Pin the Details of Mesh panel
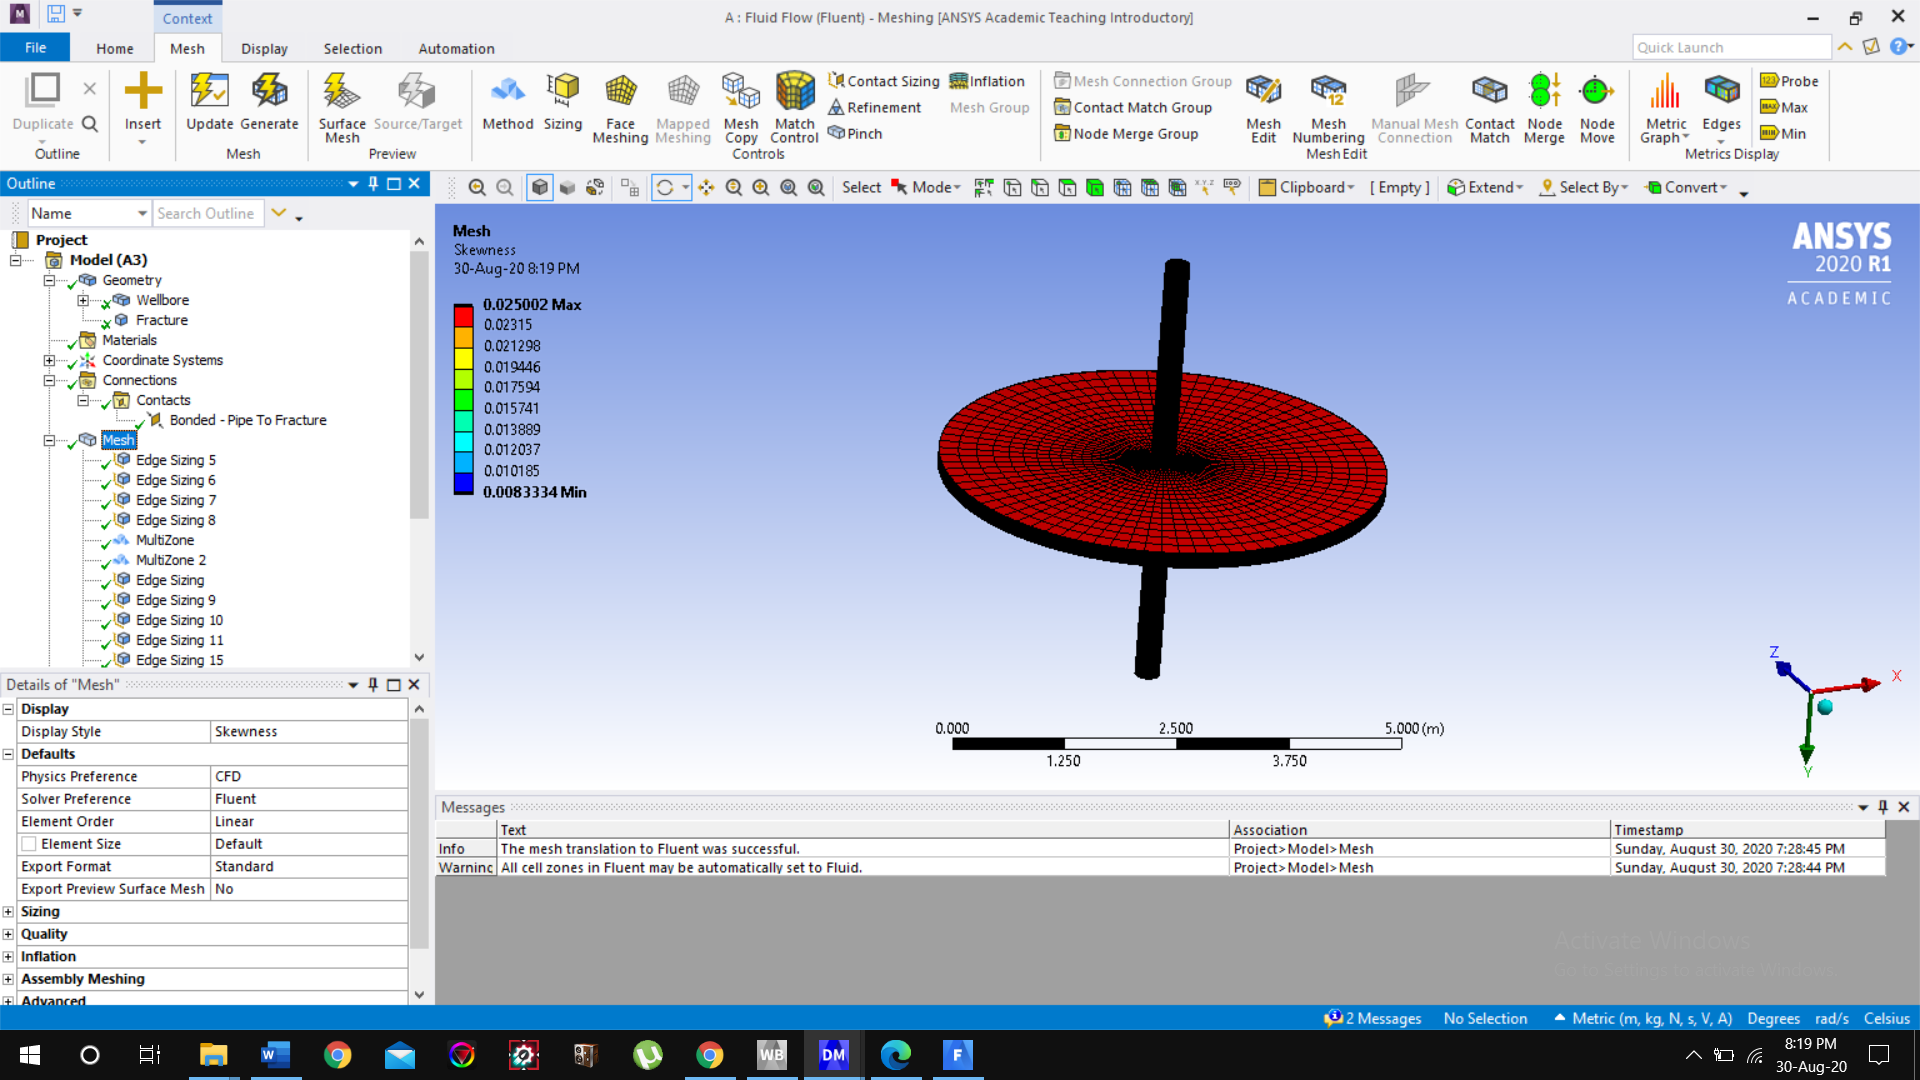 [373, 684]
